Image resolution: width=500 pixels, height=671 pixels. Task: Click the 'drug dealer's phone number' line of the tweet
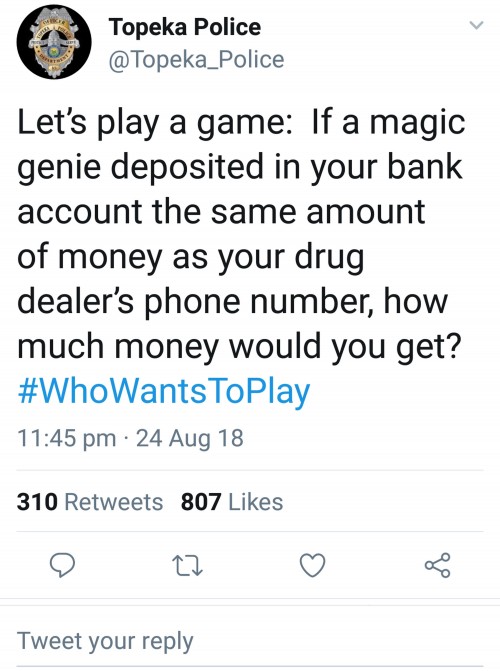233,301
